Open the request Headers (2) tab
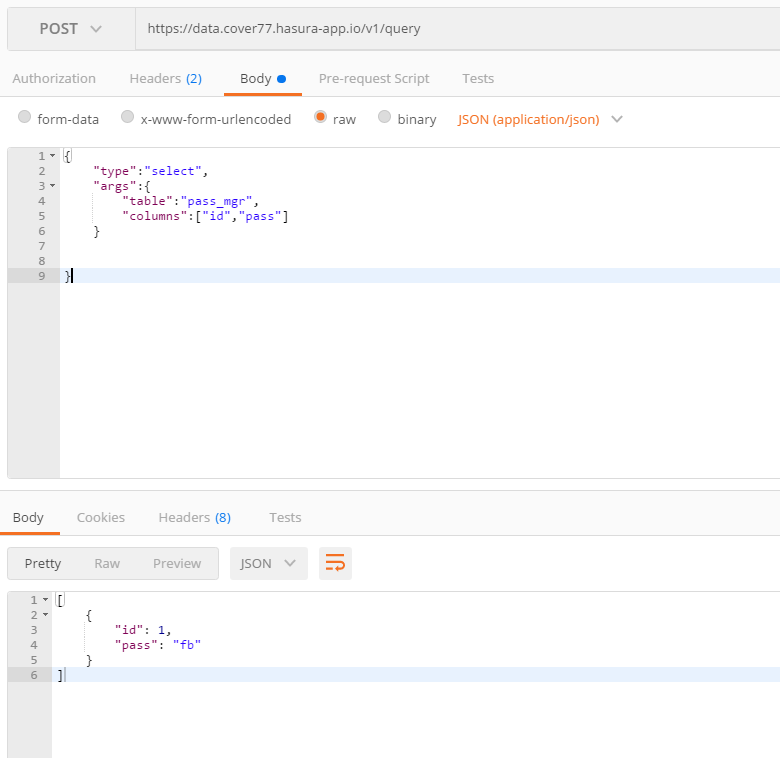Image resolution: width=780 pixels, height=758 pixels. (165, 78)
